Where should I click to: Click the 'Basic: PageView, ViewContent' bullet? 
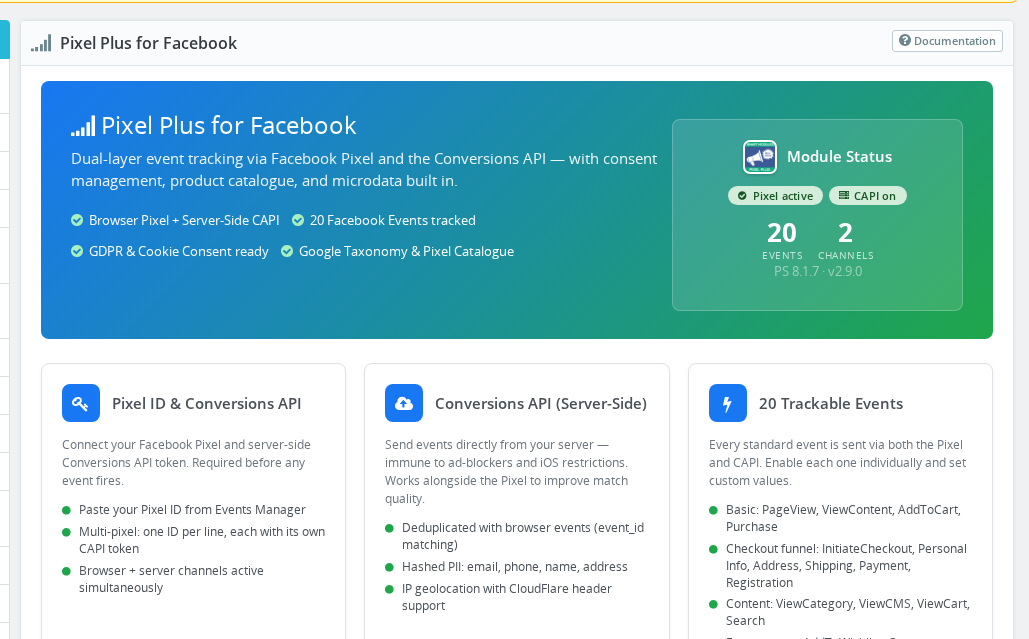coord(843,518)
